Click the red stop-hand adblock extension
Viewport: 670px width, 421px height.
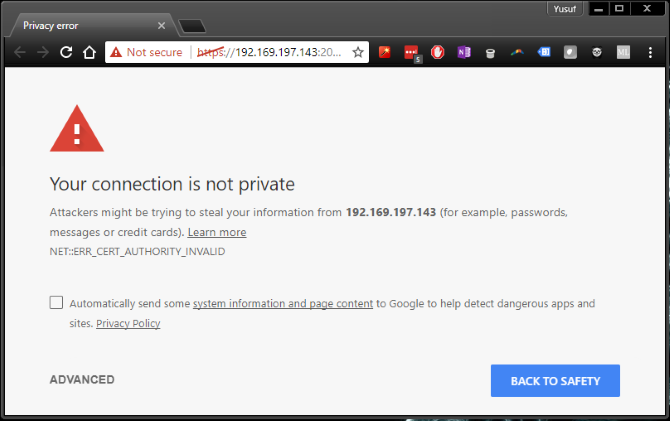[x=437, y=52]
